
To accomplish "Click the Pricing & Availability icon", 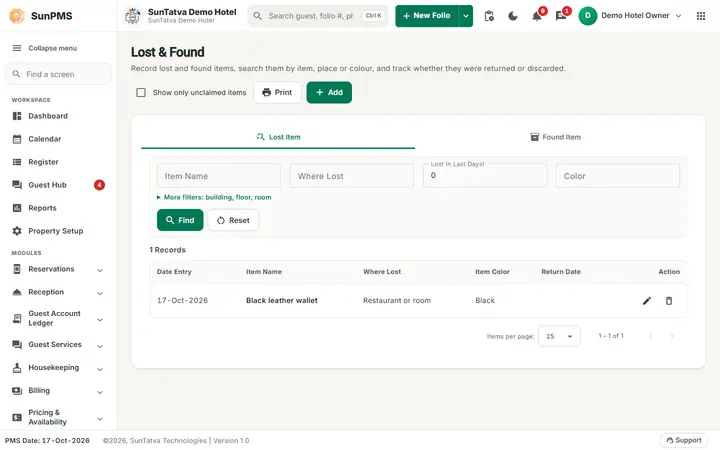I will (17, 417).
